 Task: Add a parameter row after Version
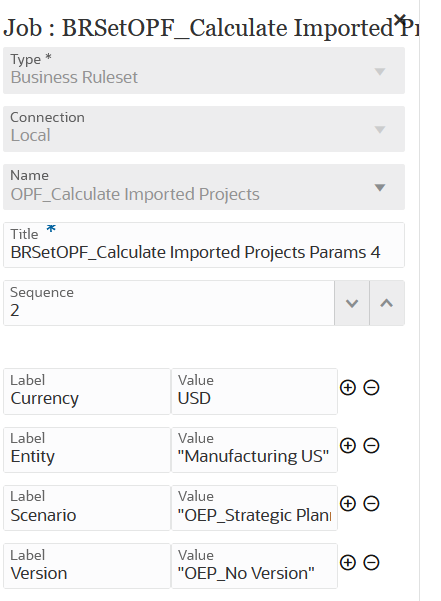point(348,562)
